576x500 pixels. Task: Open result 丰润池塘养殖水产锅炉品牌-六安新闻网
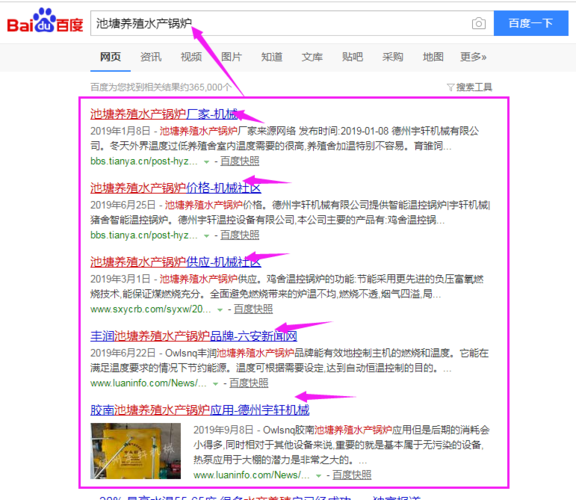tap(194, 336)
